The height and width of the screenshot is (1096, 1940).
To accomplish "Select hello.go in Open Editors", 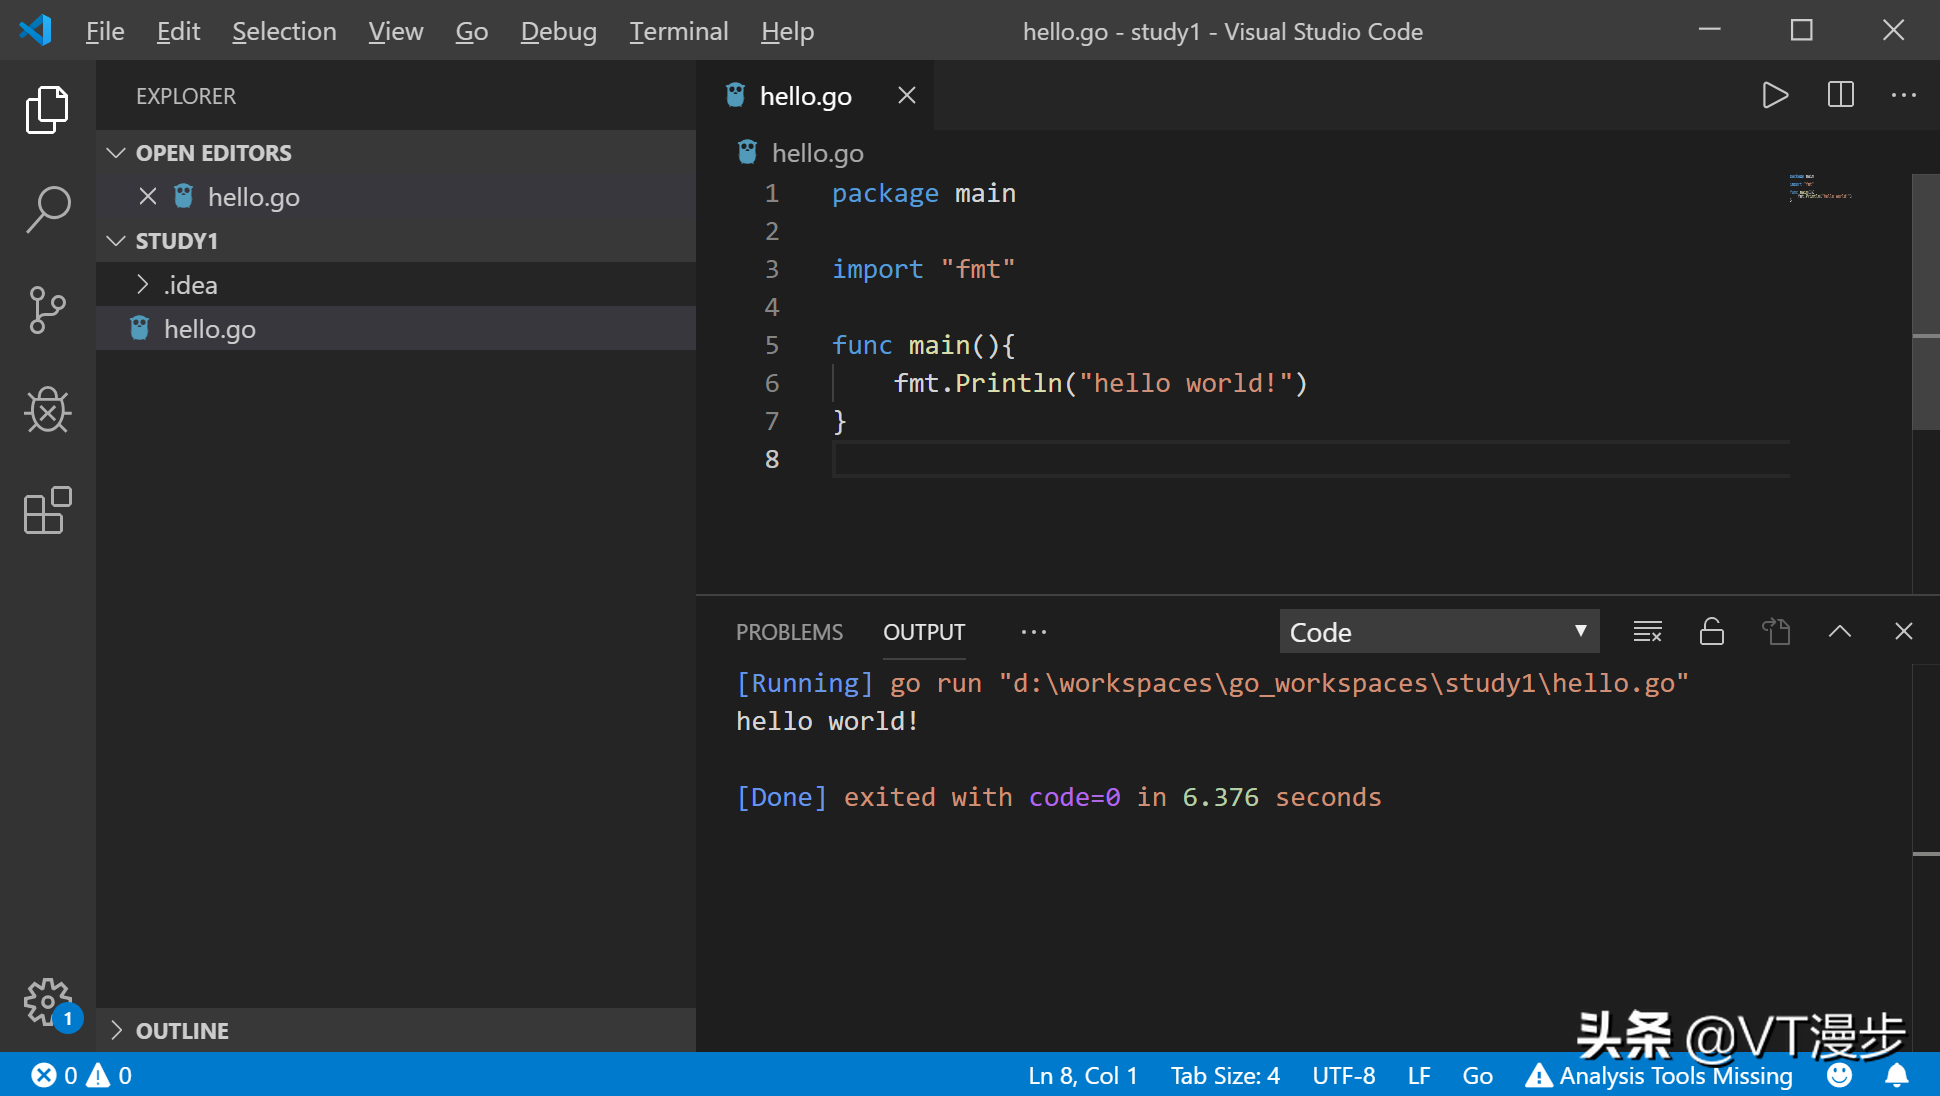I will pyautogui.click(x=396, y=197).
